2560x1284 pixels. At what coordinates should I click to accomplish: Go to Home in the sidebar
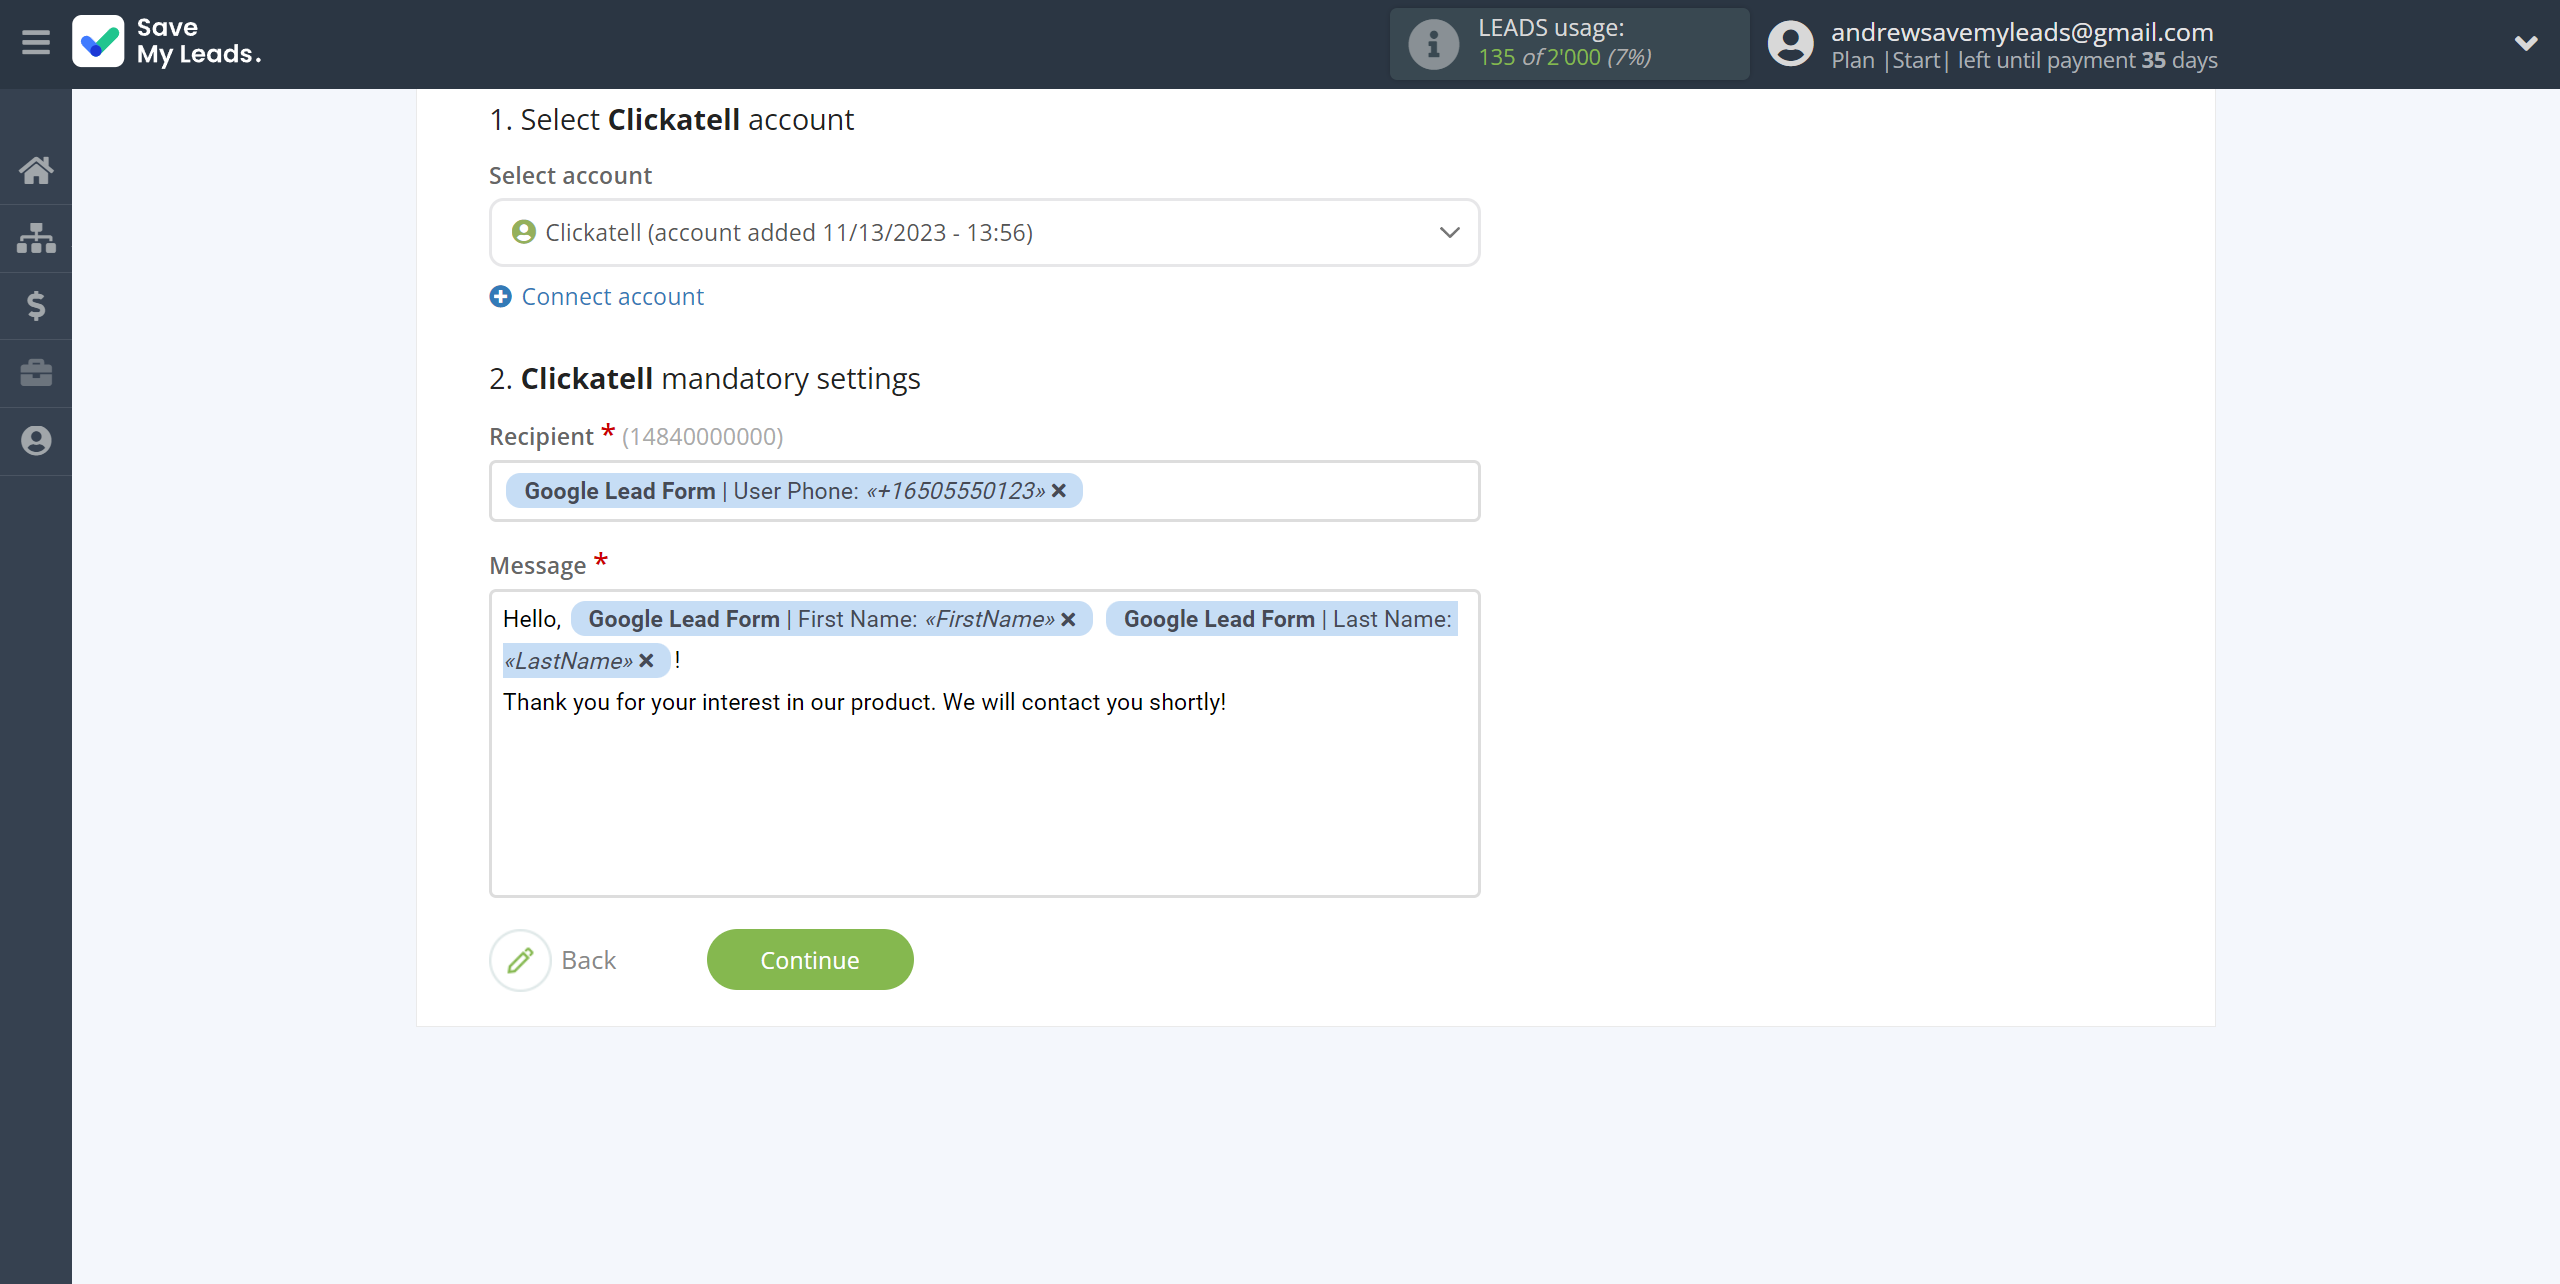click(x=36, y=170)
